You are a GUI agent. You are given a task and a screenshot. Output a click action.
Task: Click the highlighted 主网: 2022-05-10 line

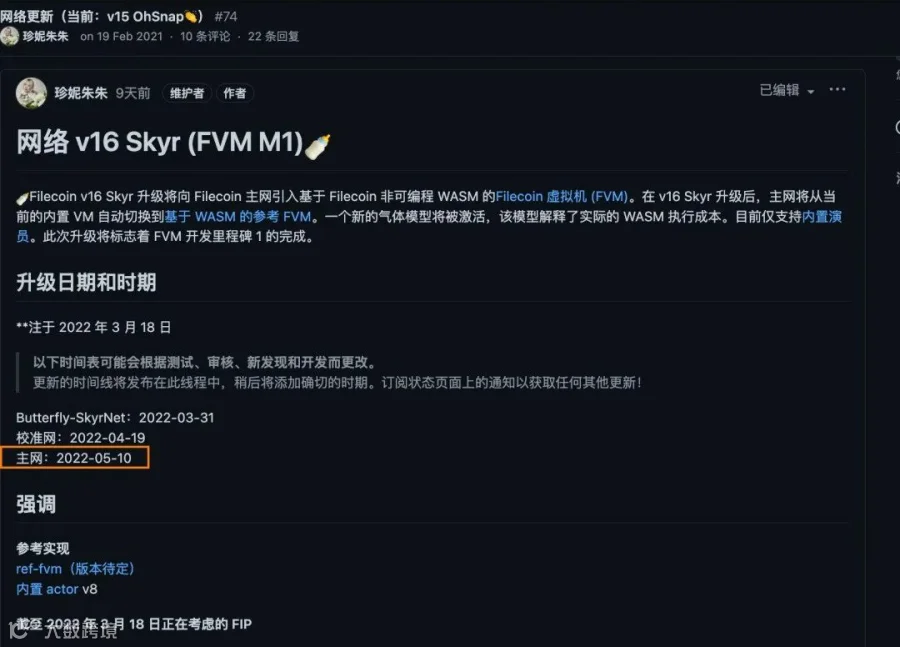coord(75,458)
